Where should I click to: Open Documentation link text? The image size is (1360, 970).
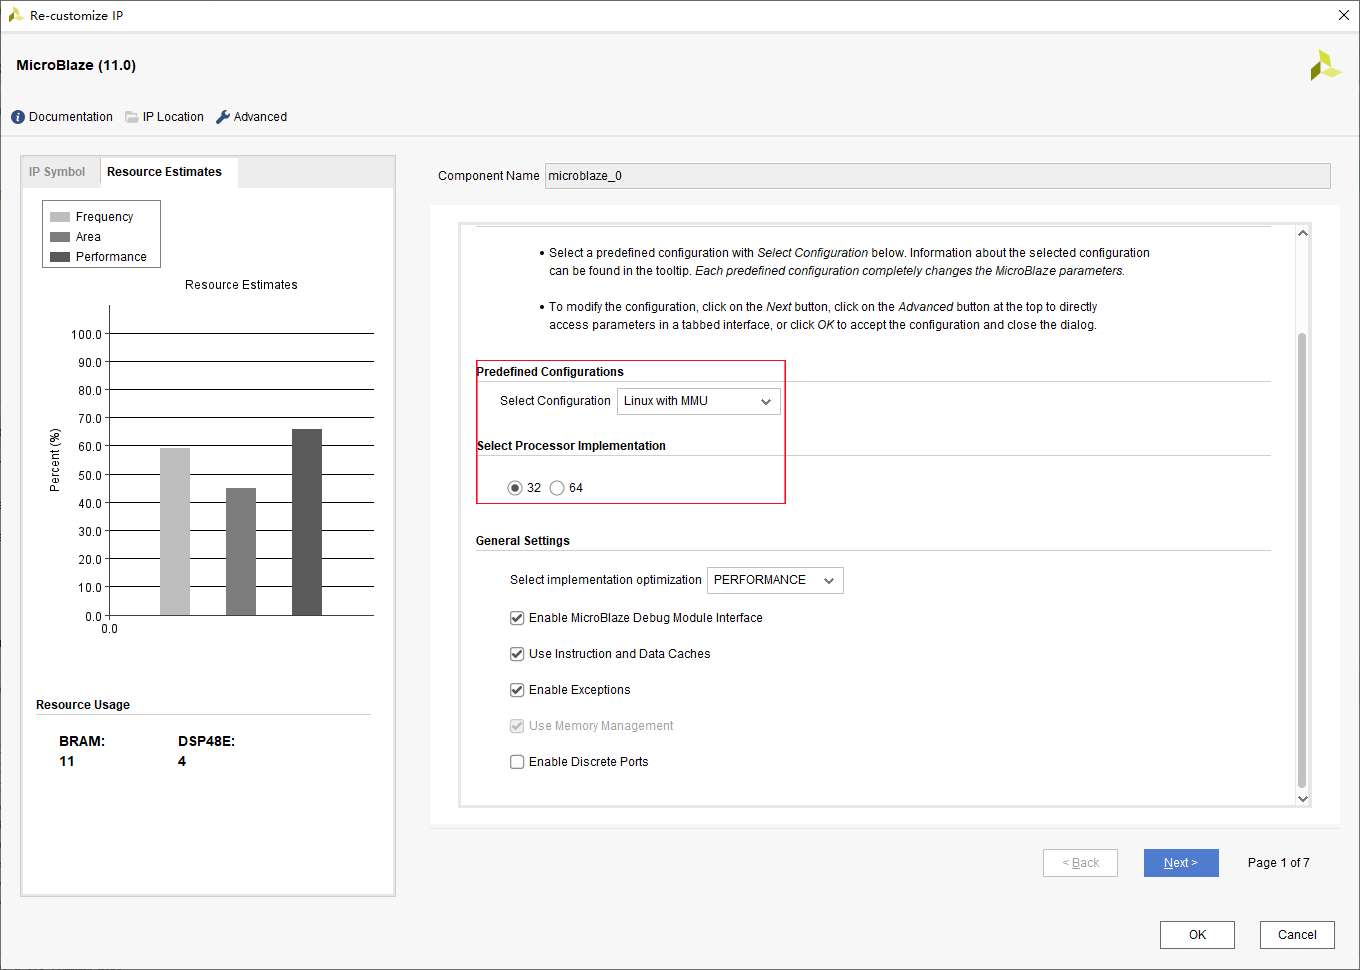(x=71, y=117)
